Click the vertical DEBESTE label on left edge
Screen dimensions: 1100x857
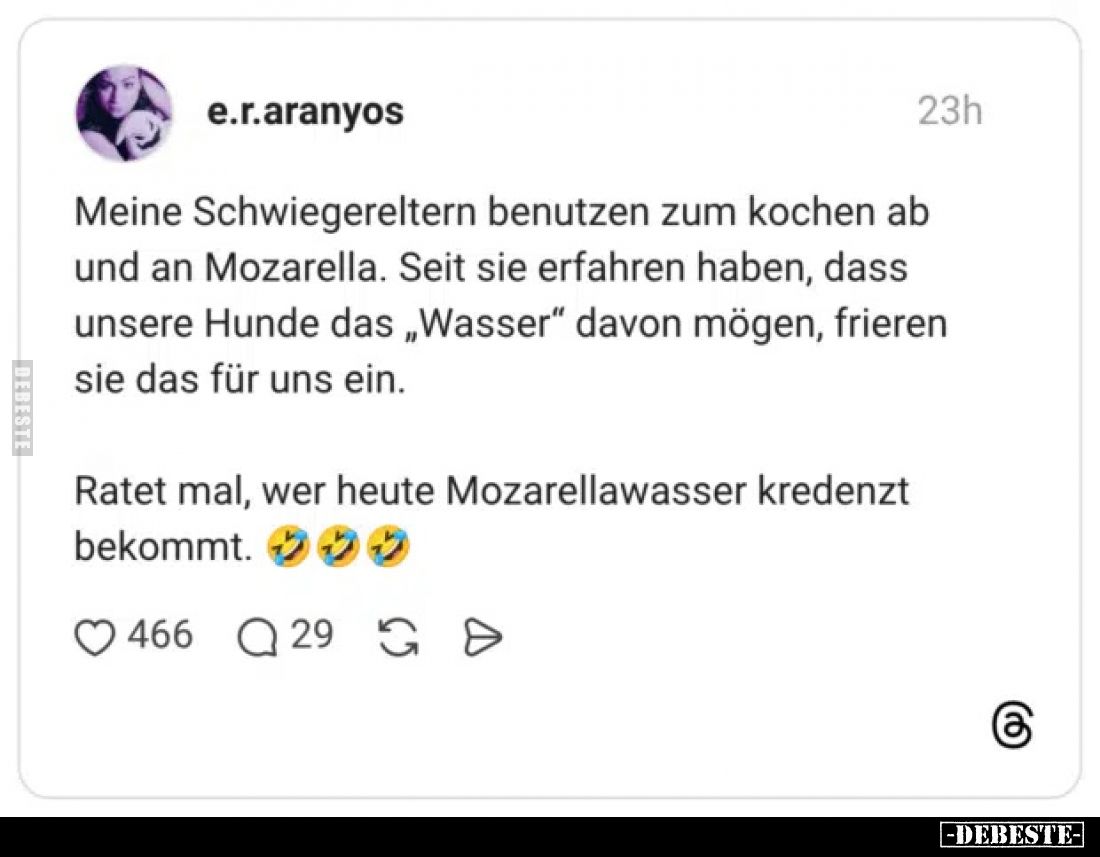click(22, 407)
